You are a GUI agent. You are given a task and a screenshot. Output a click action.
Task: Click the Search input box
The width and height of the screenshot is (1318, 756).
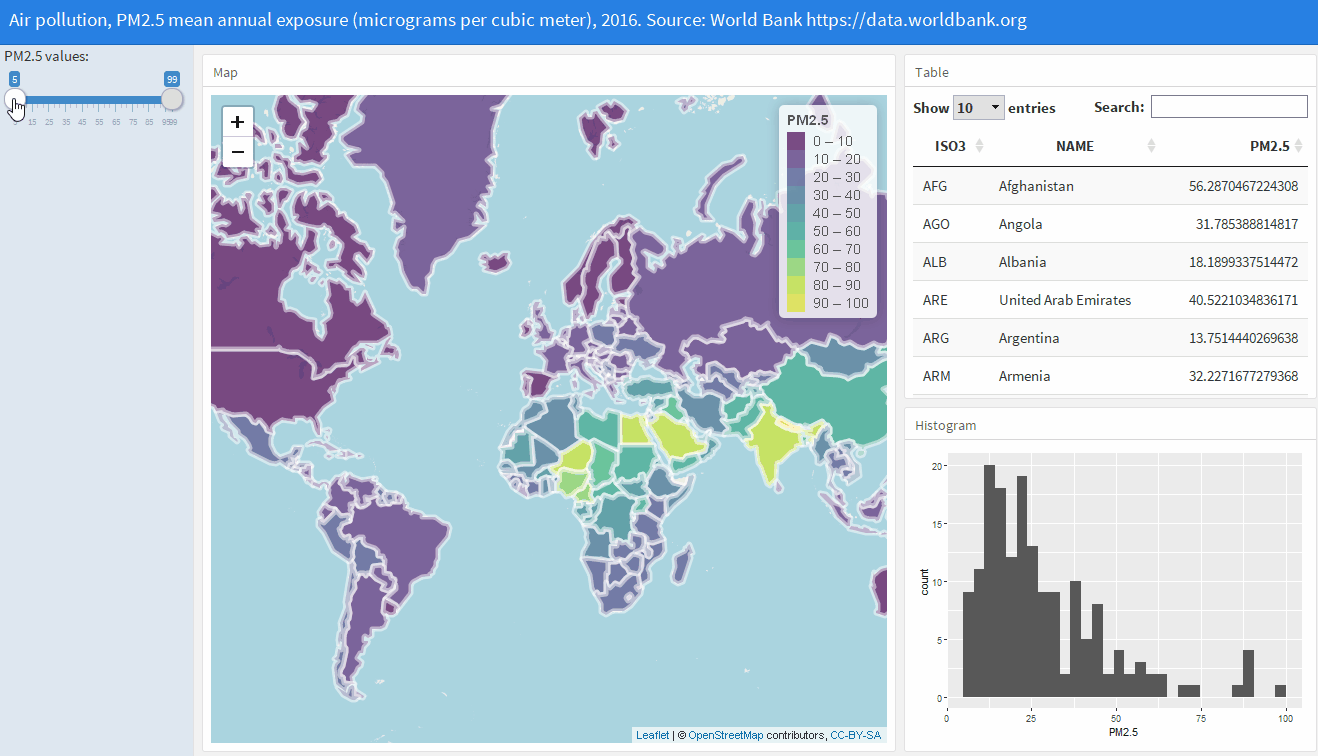[1228, 106]
